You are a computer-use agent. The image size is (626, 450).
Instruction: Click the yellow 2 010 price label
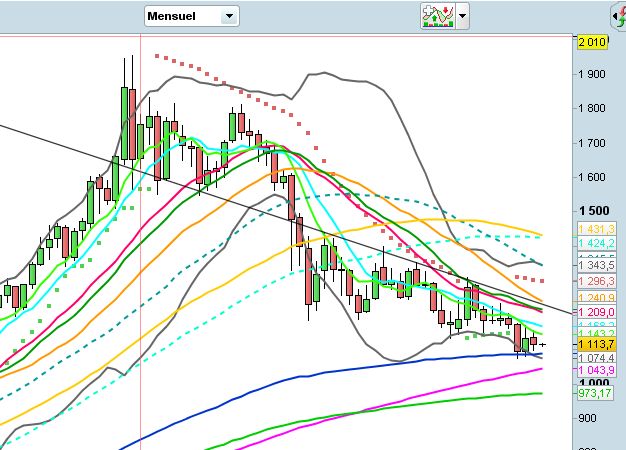(x=592, y=42)
